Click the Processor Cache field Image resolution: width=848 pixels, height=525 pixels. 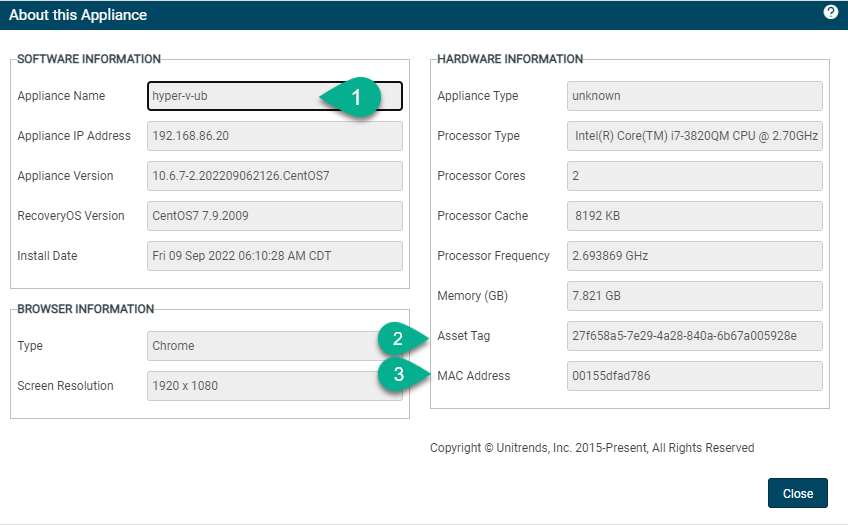click(x=695, y=216)
